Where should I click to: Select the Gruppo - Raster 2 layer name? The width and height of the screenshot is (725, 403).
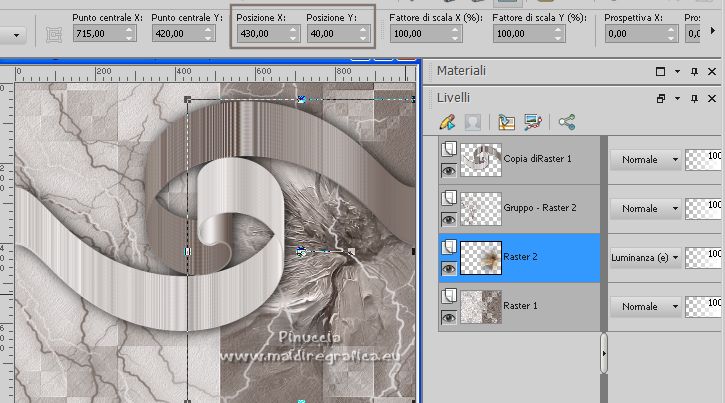540,208
